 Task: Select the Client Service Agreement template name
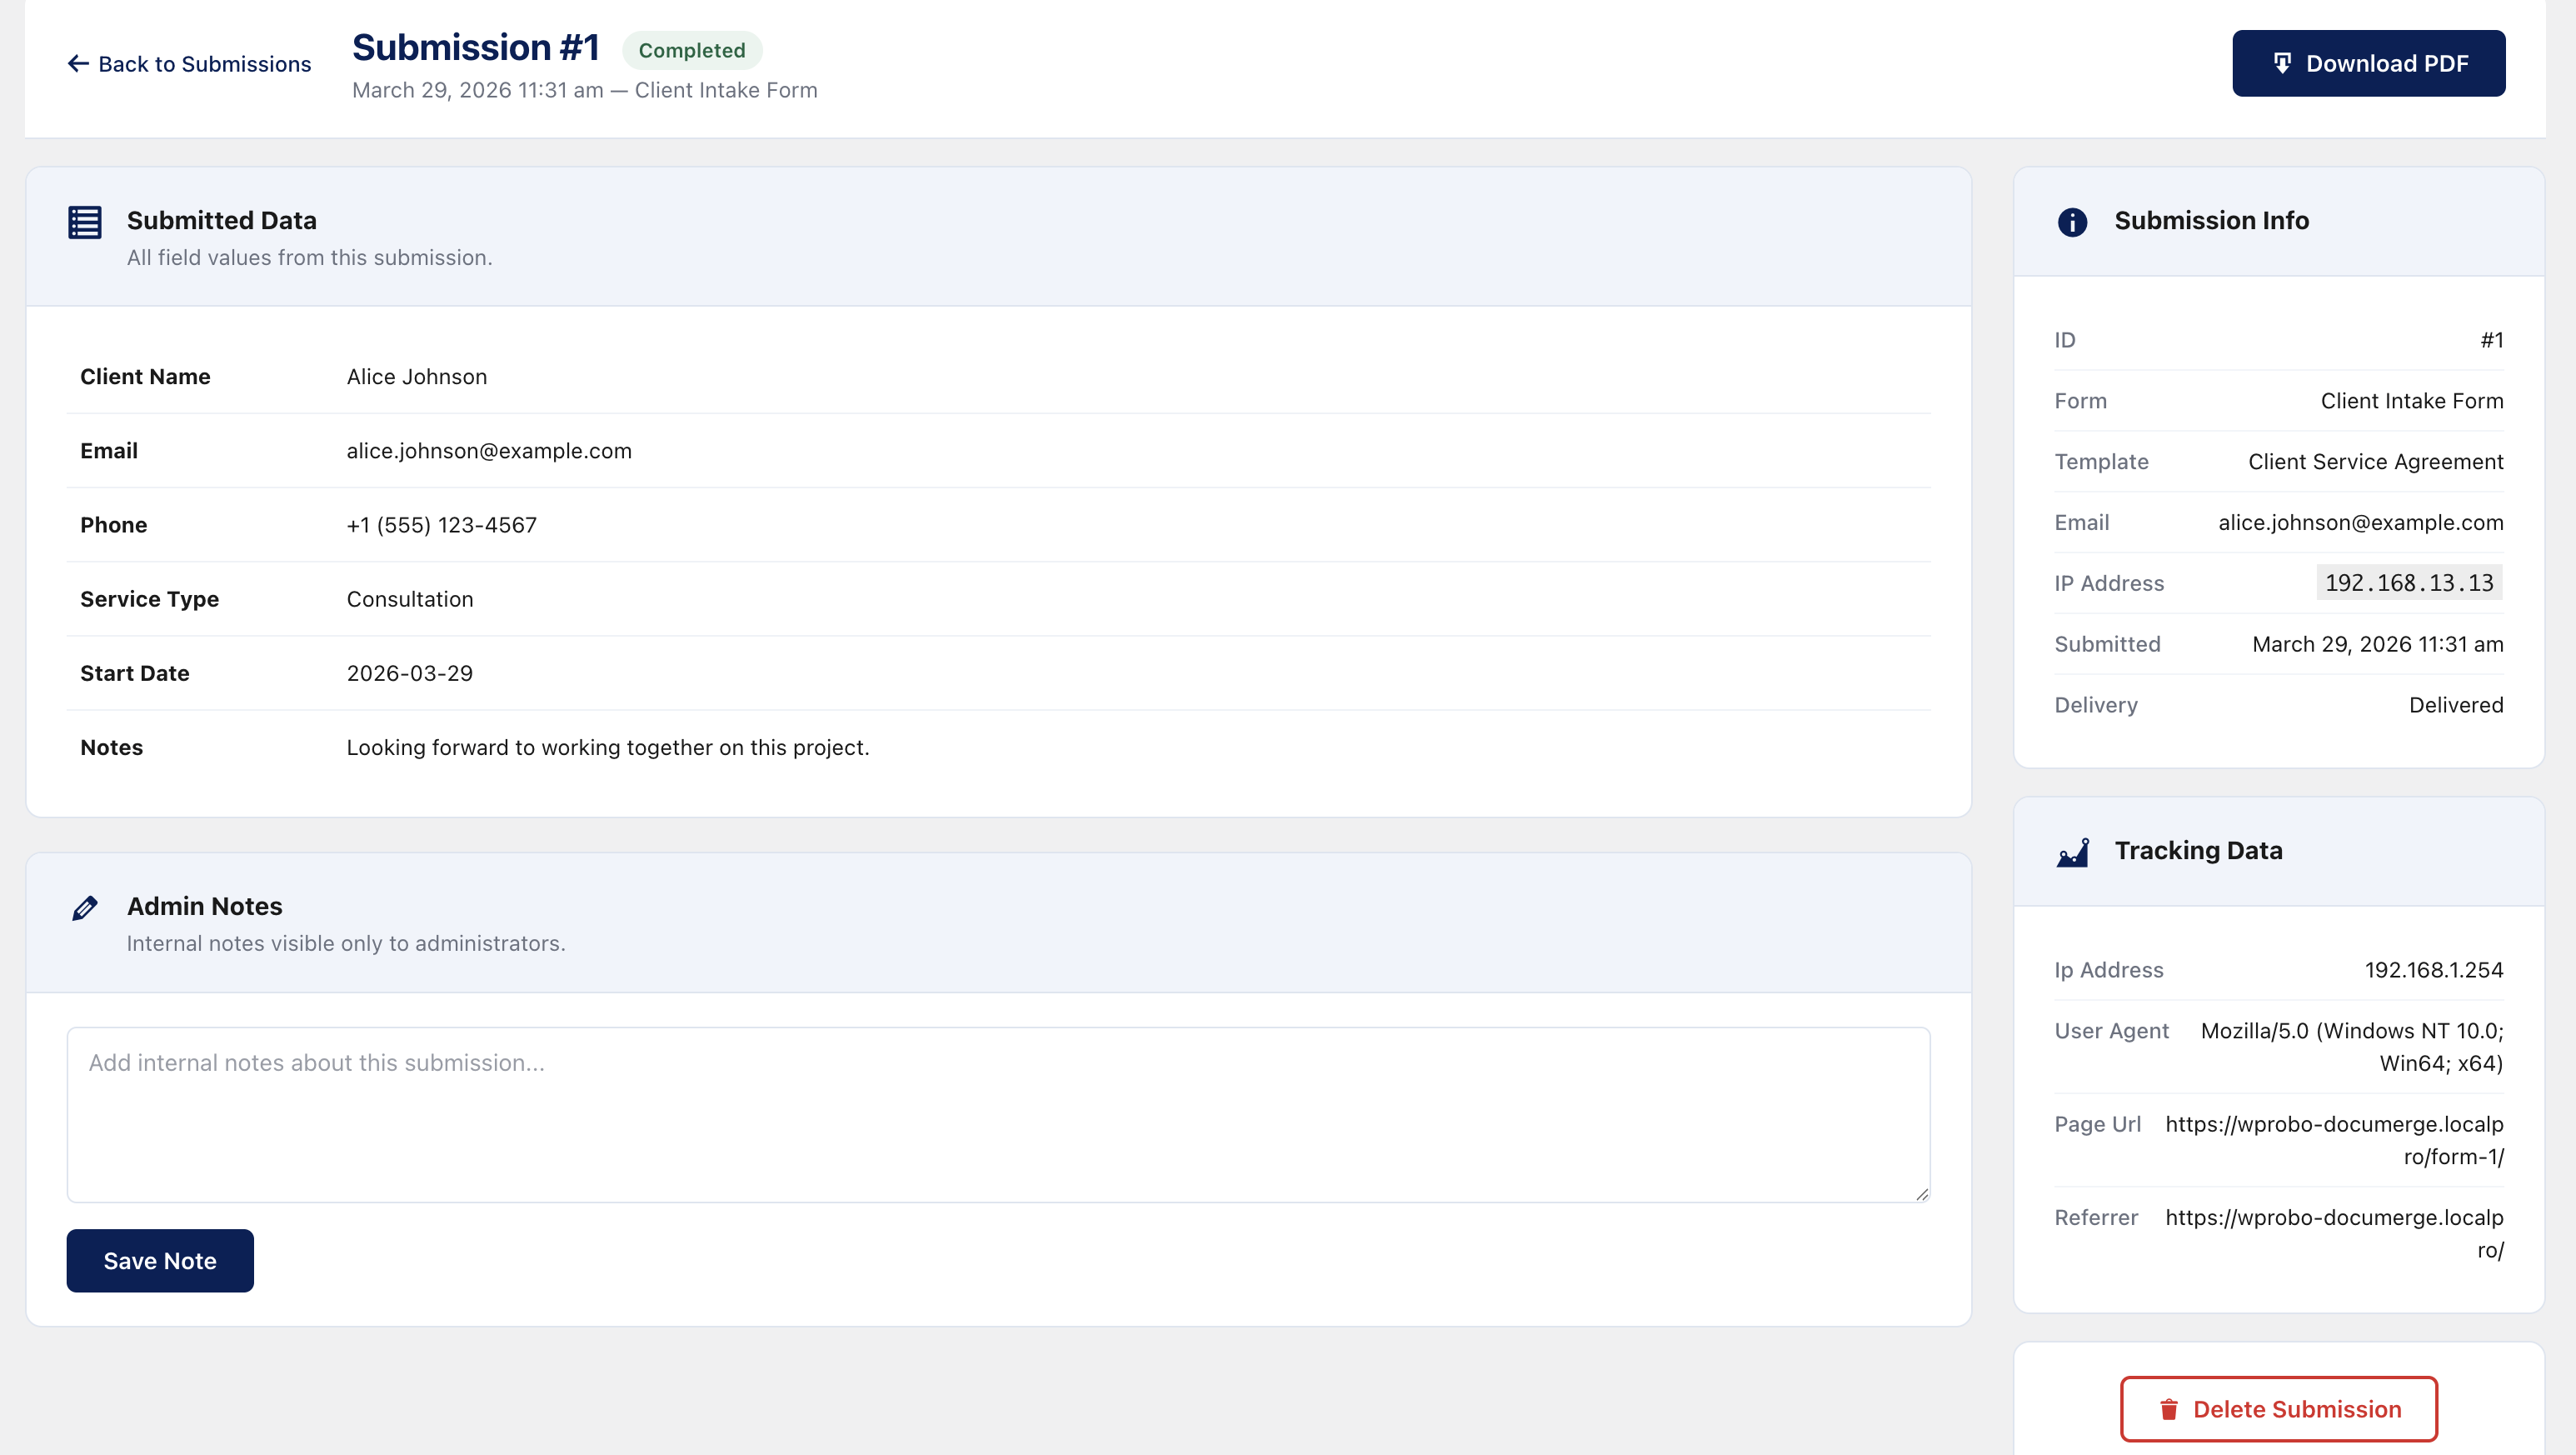(2376, 461)
